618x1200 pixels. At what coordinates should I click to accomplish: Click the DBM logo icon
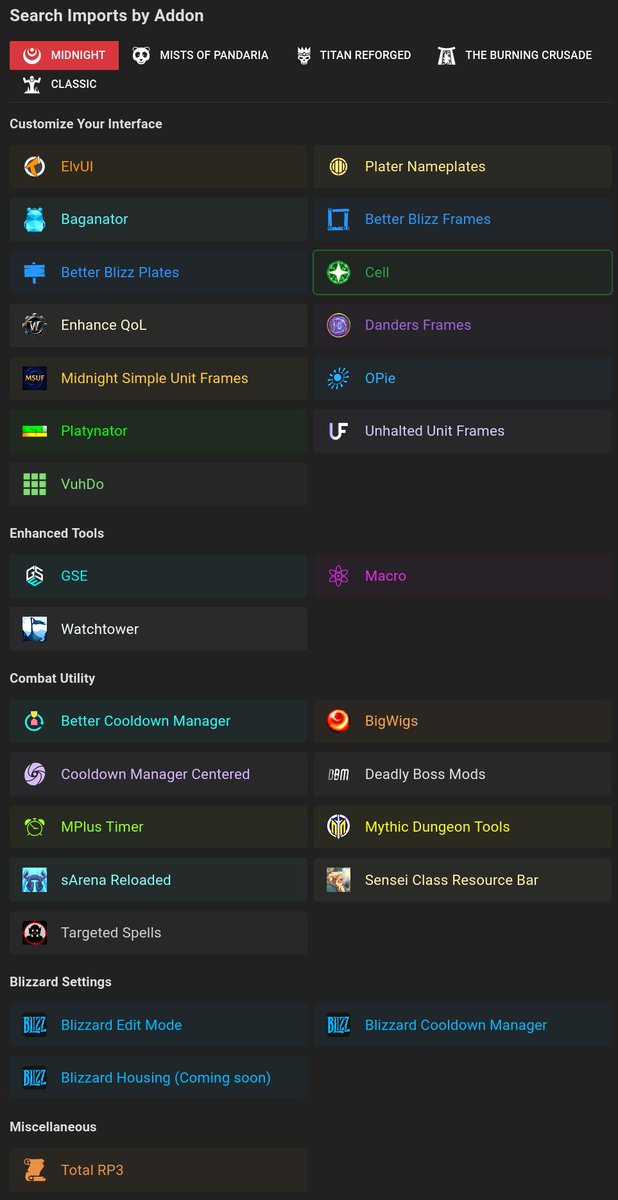point(339,775)
